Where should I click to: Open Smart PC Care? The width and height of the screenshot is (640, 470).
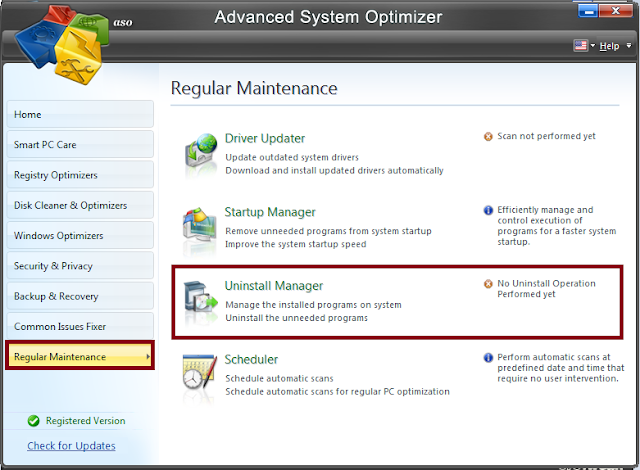tap(80, 144)
